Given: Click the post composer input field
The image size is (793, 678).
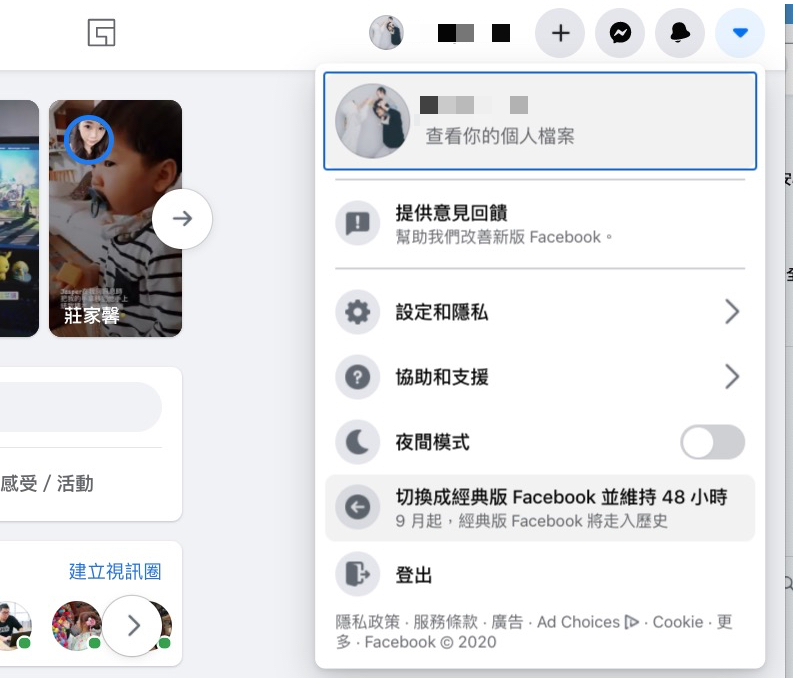Looking at the screenshot, I should 80,407.
